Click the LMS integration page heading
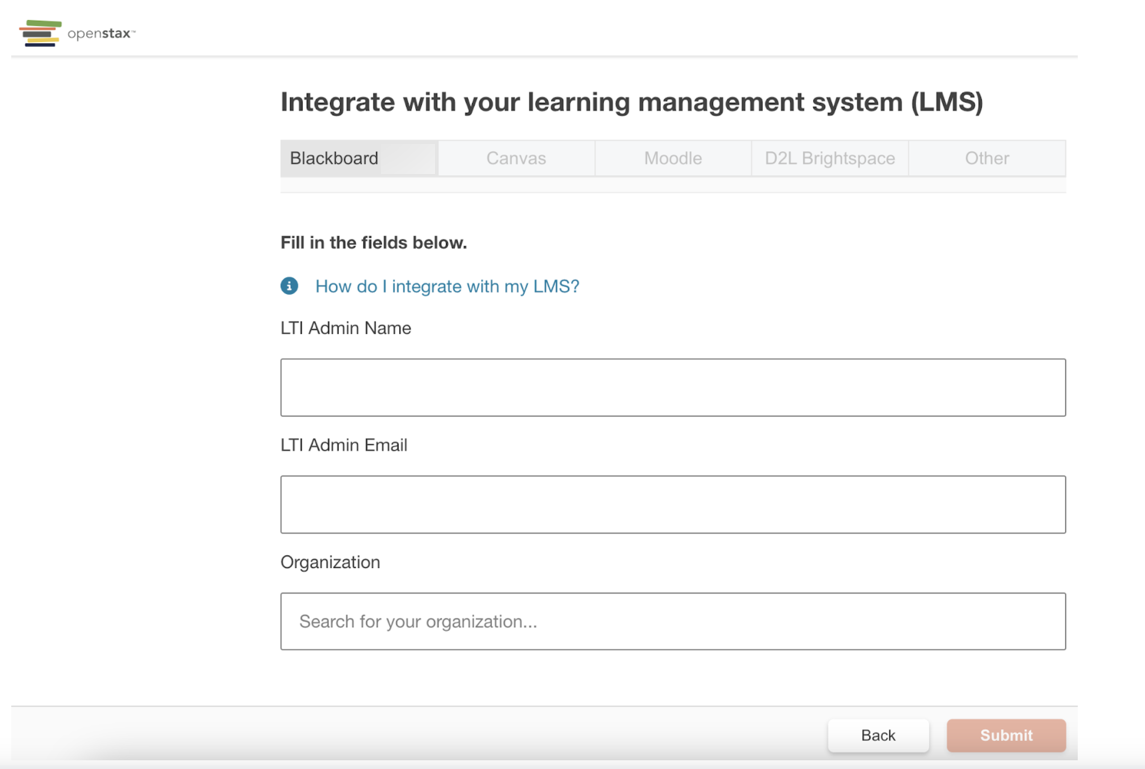The height and width of the screenshot is (769, 1145). click(631, 102)
